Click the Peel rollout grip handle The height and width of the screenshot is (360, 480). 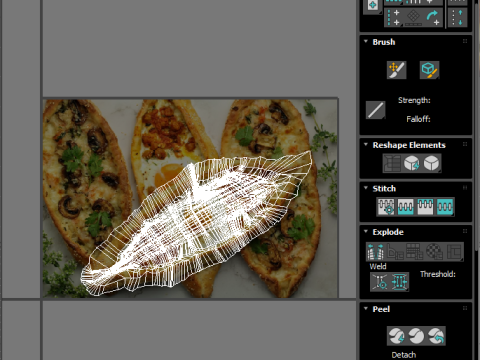465,308
